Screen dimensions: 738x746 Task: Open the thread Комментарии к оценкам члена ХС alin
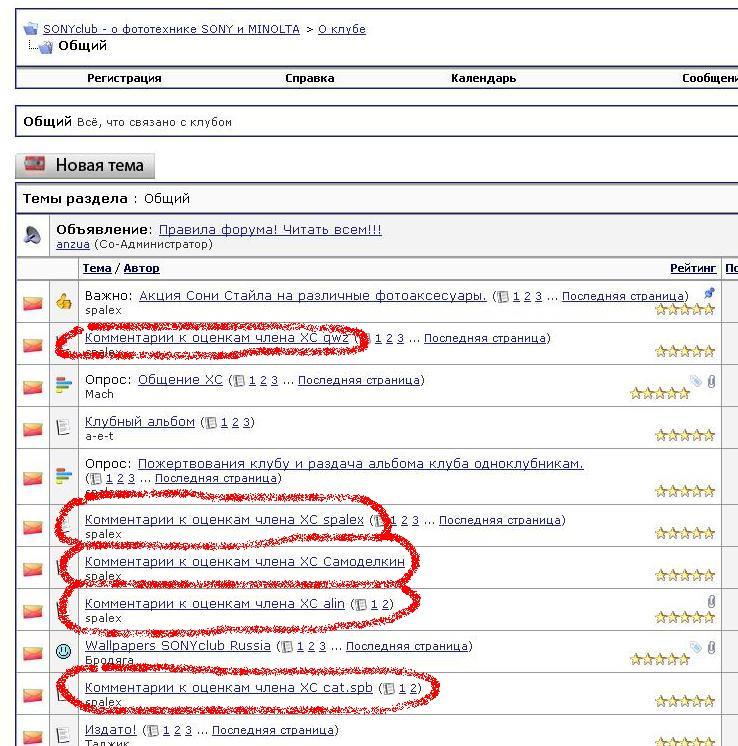tap(214, 604)
